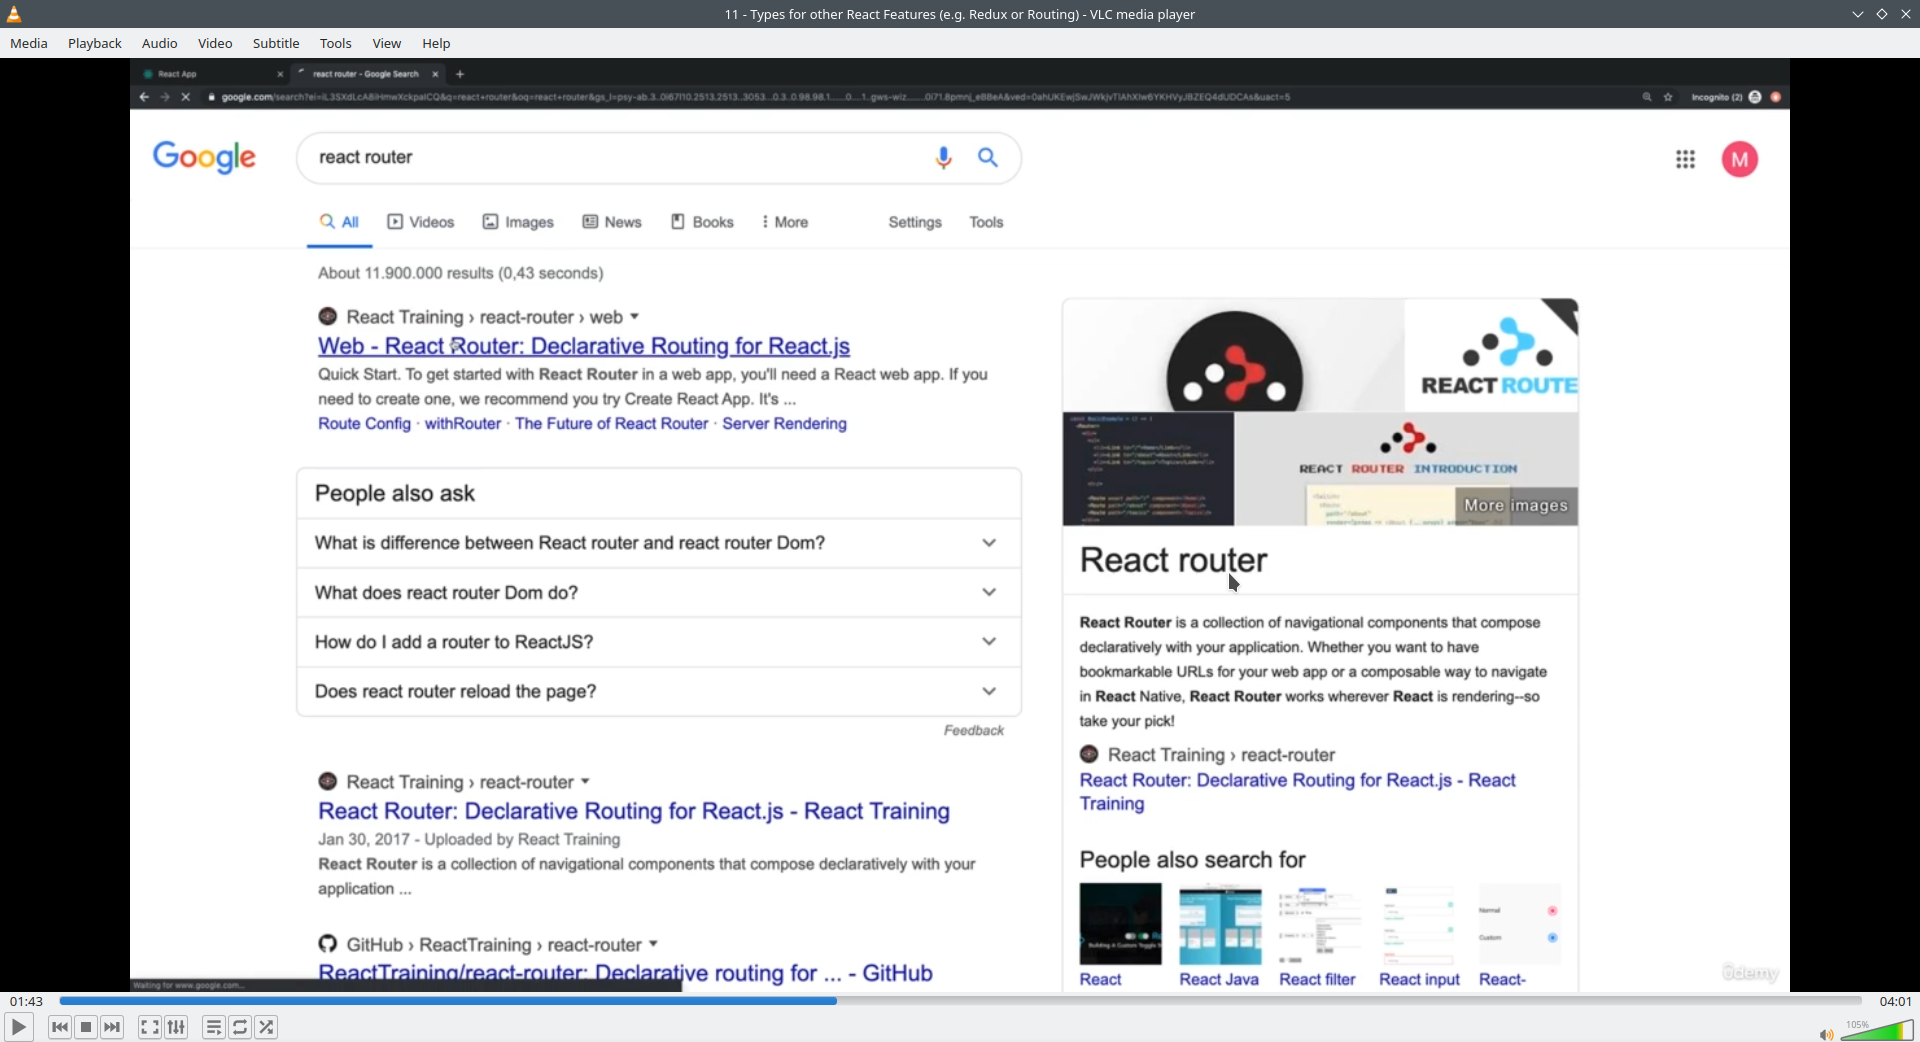1920x1042 pixels.
Task: Open the Help menu
Action: tap(436, 43)
